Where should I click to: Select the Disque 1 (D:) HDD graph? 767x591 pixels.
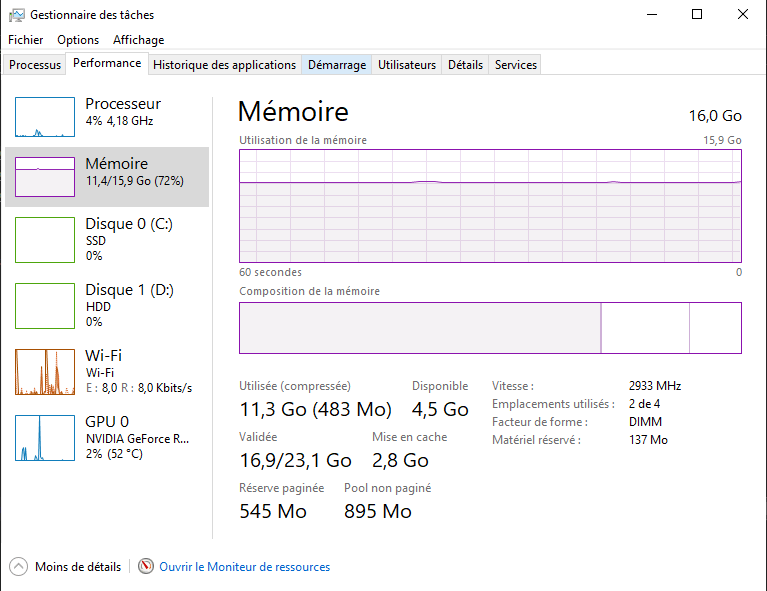(45, 306)
